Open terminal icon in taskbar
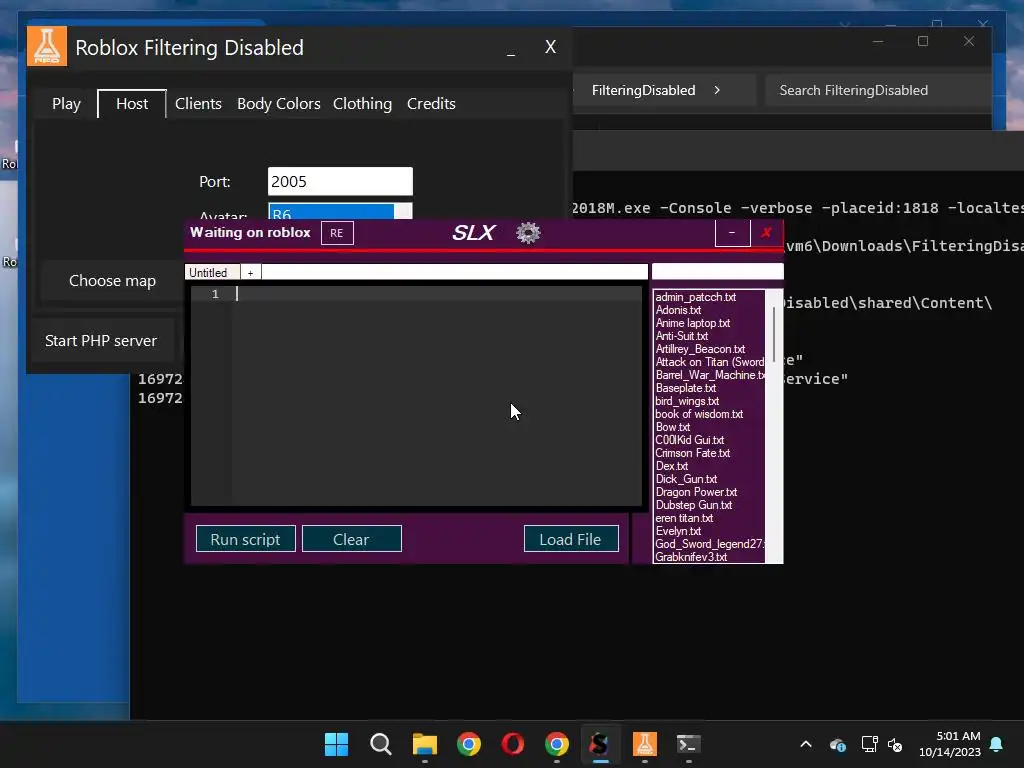Image resolution: width=1024 pixels, height=768 pixels. pyautogui.click(x=688, y=744)
